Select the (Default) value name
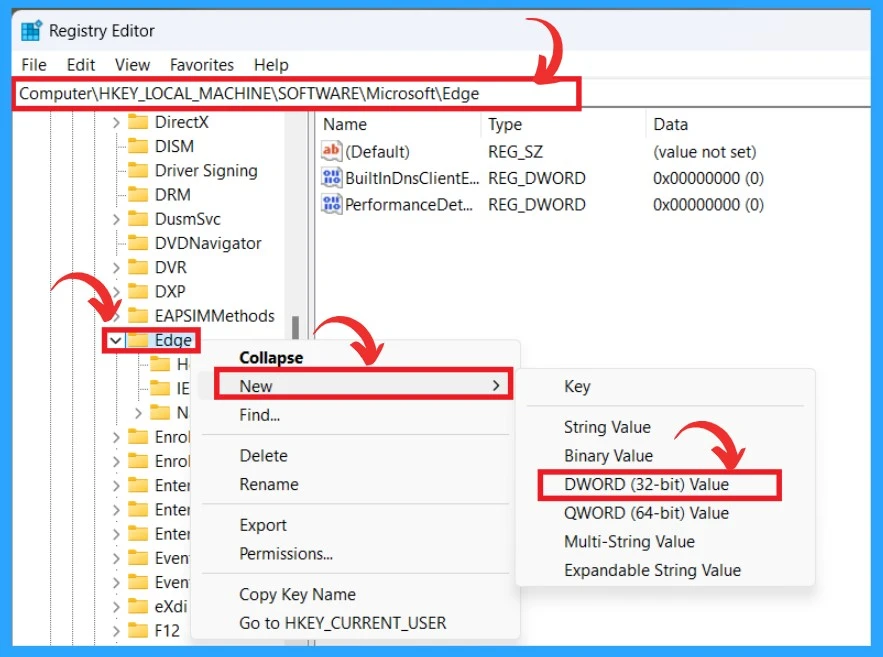 (x=377, y=151)
